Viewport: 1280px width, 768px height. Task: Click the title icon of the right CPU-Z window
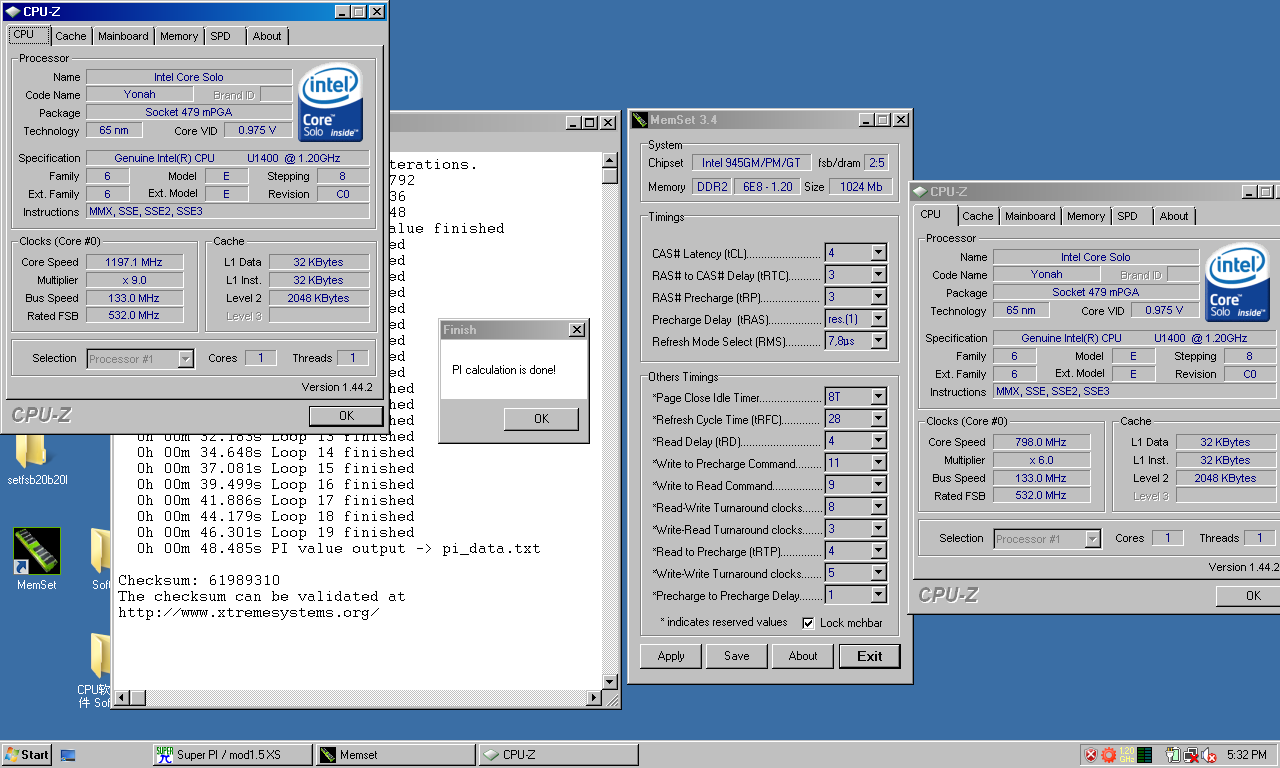pos(920,192)
